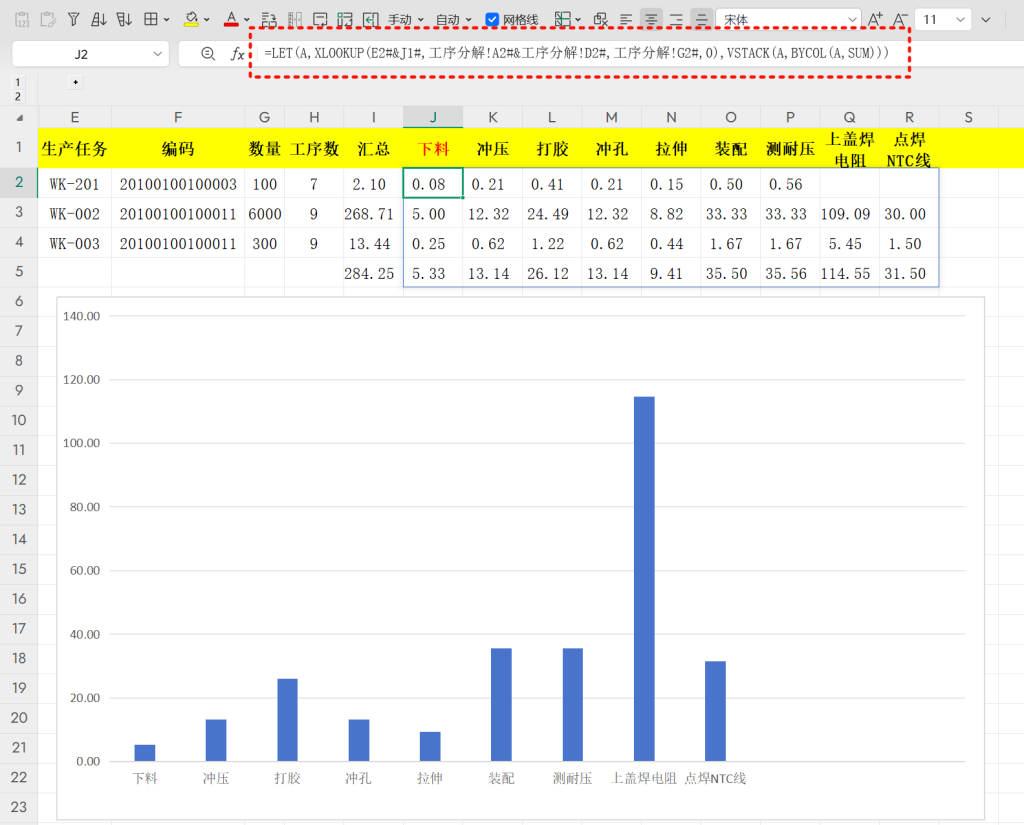Click chart axis label 点焊NTC线

(x=715, y=778)
